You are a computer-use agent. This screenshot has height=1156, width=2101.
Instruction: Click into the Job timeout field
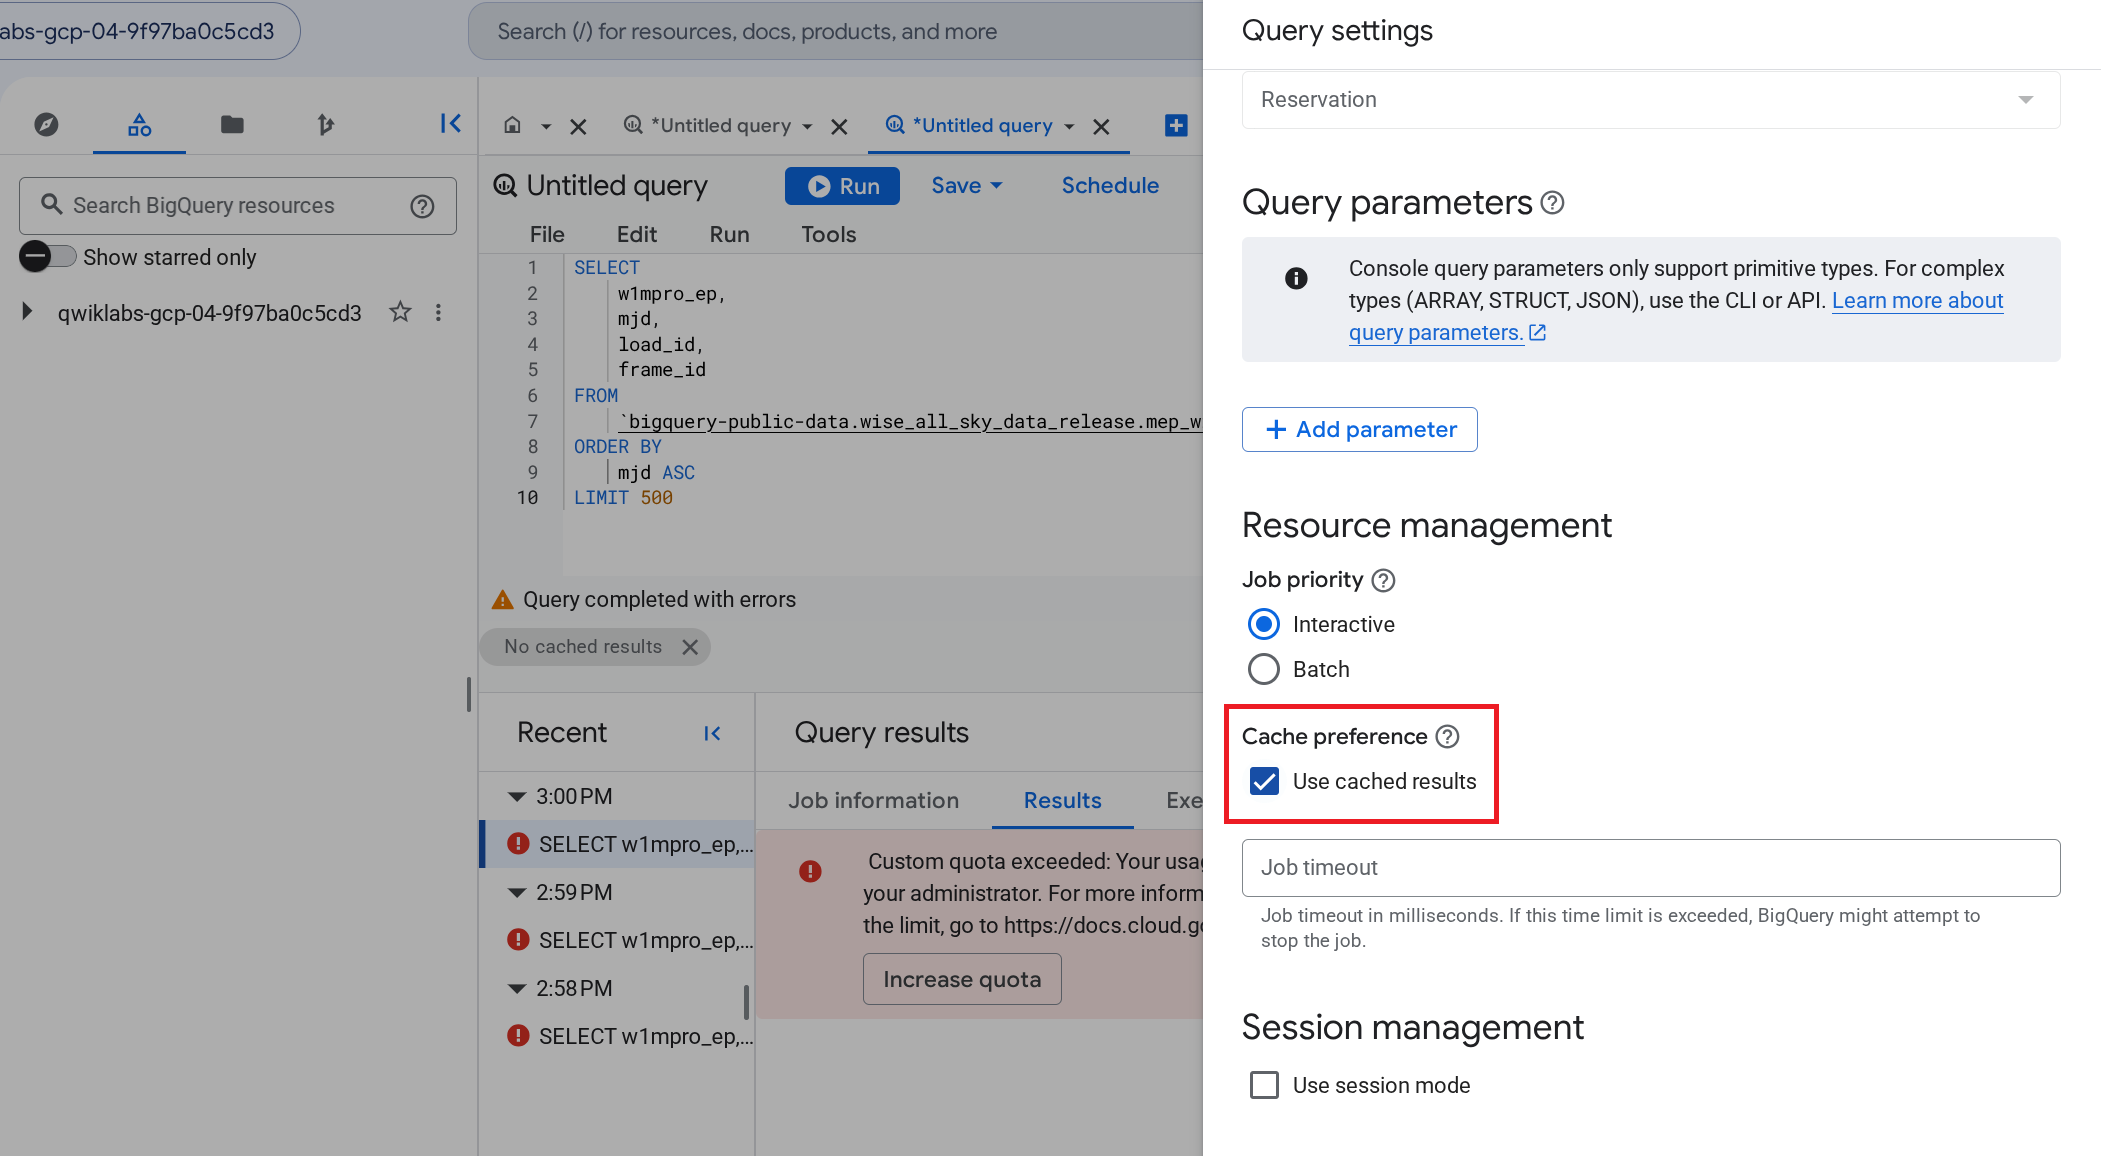[x=1650, y=868]
